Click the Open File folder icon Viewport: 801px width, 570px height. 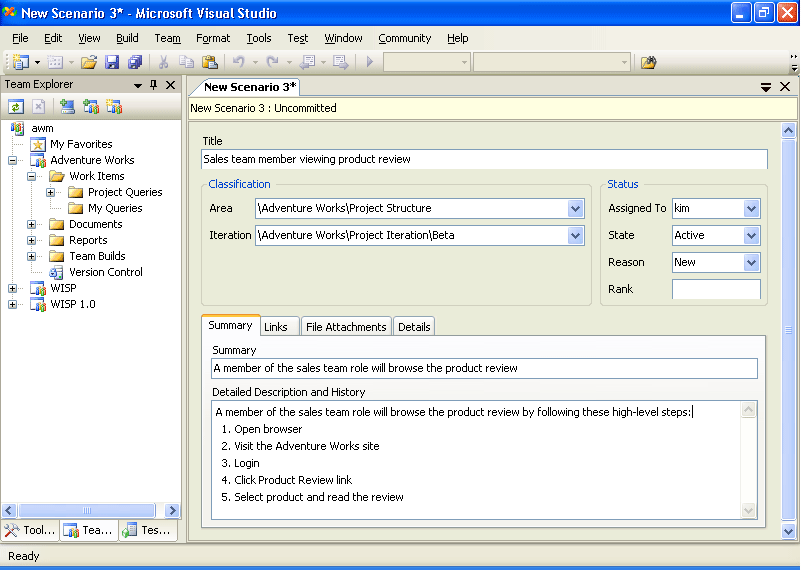click(x=89, y=62)
